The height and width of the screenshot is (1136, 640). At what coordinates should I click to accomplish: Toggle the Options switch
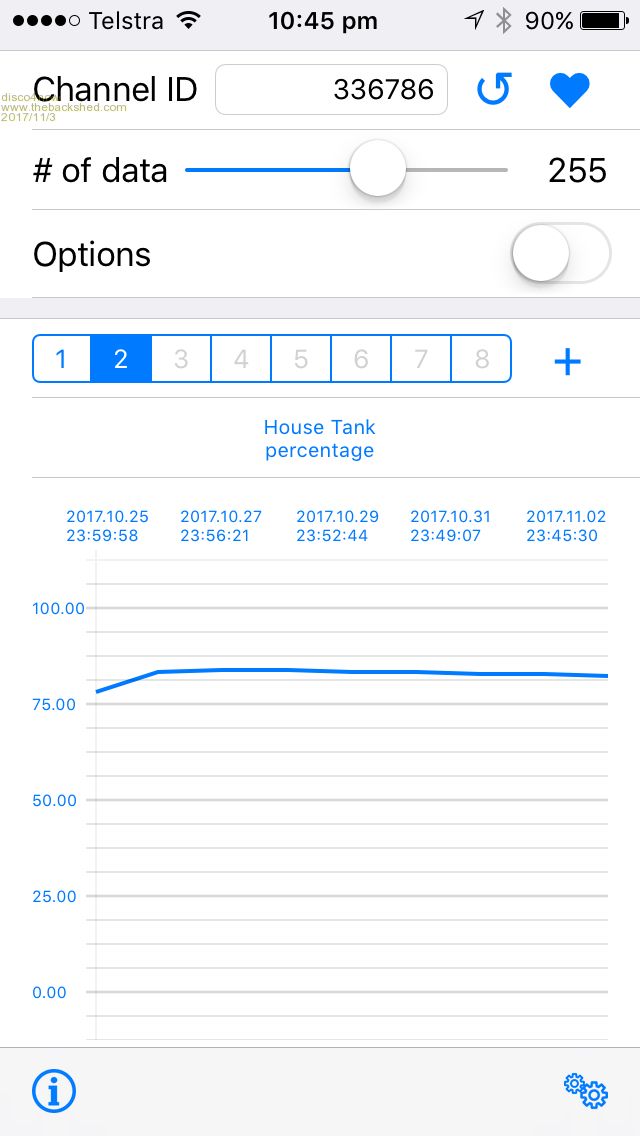click(560, 254)
